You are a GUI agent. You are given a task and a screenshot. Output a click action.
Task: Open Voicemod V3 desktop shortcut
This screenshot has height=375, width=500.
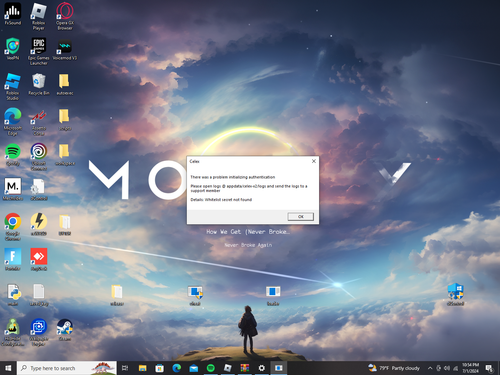click(65, 49)
